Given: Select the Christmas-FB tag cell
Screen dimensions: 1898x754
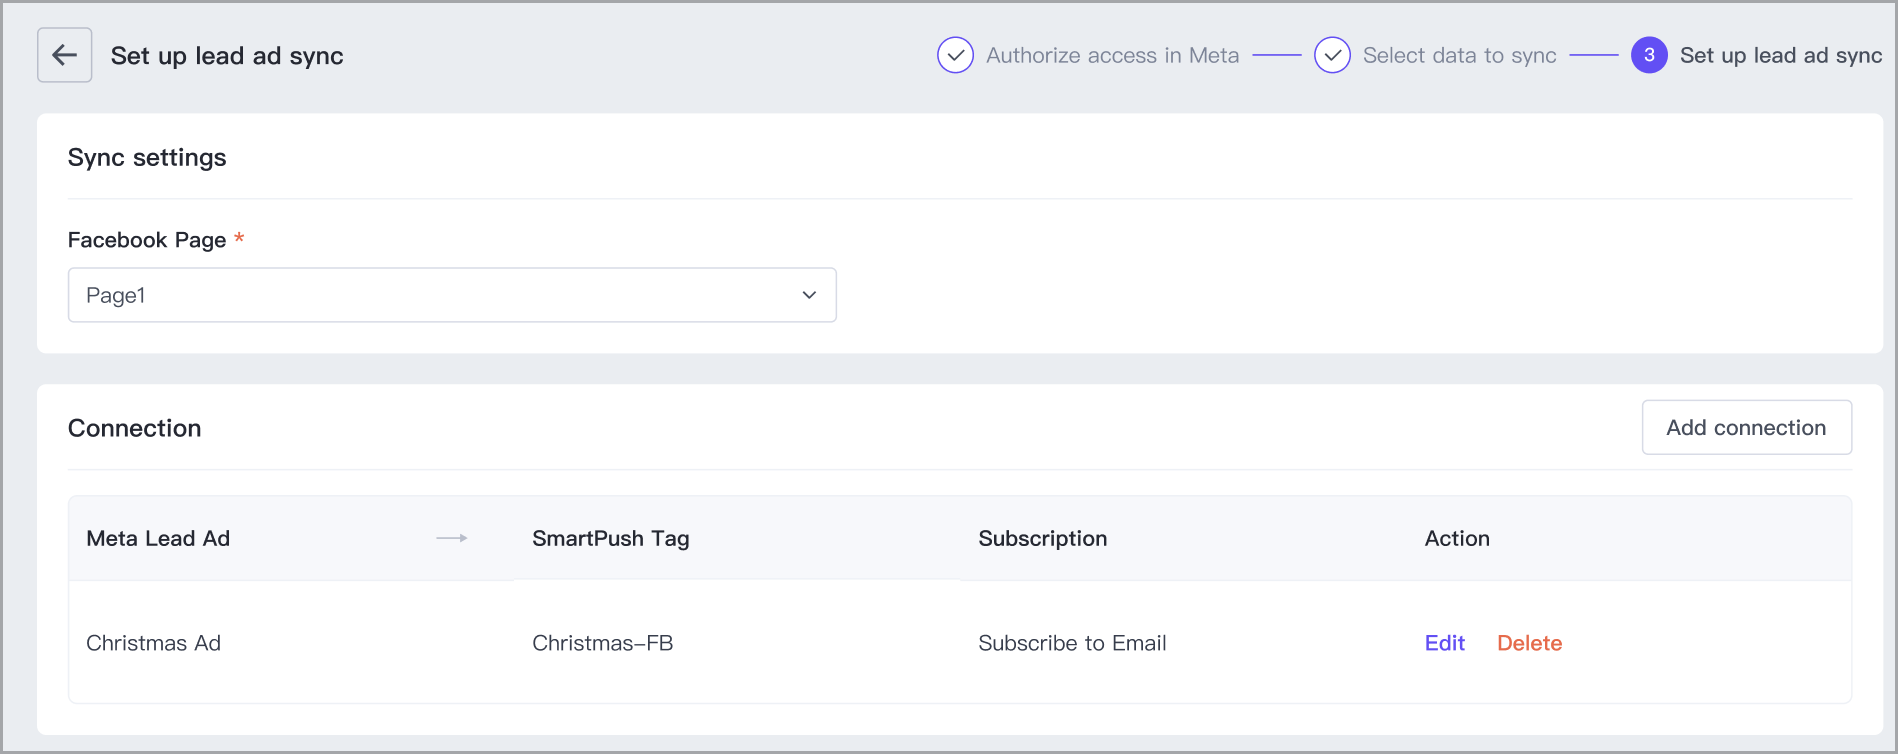Looking at the screenshot, I should pyautogui.click(x=602, y=643).
